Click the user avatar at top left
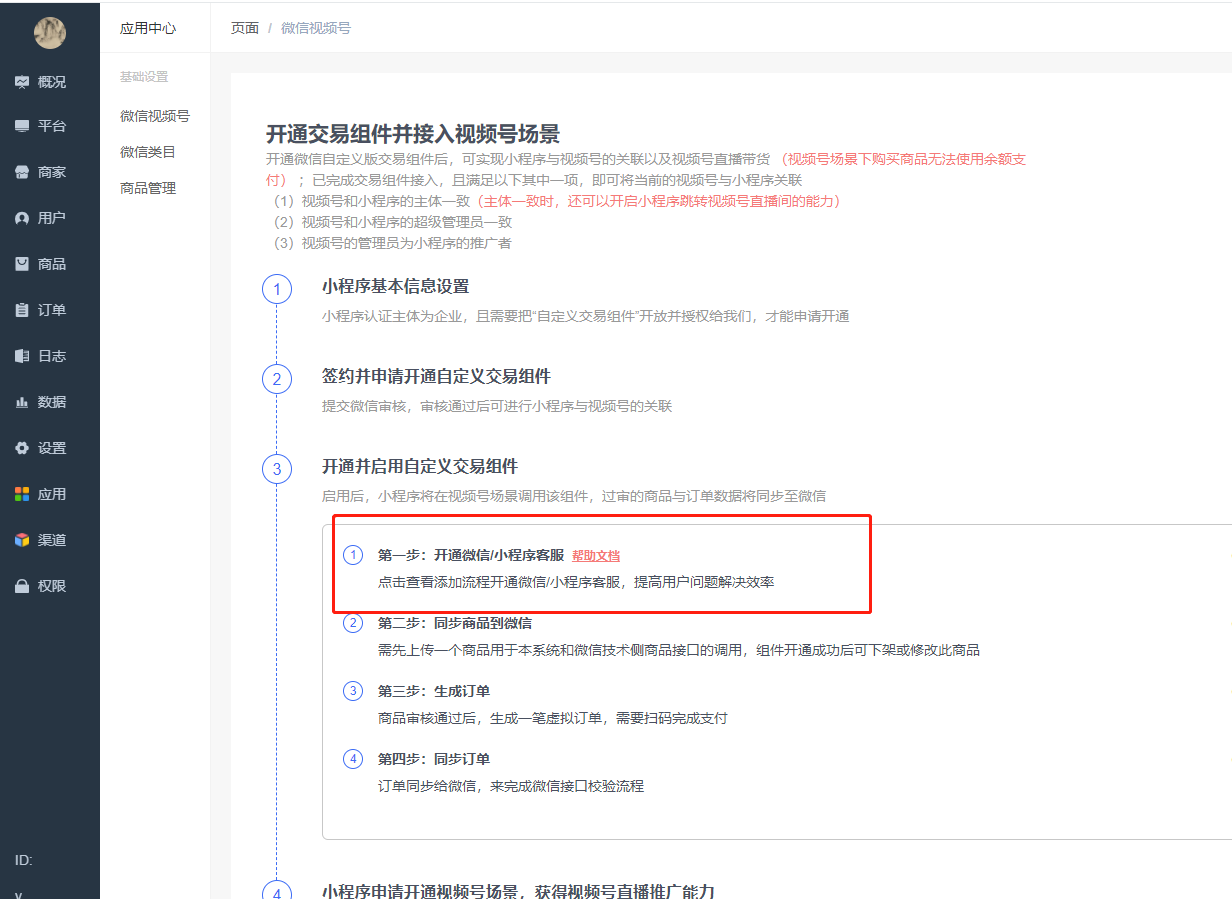The width and height of the screenshot is (1232, 899). pos(49,33)
